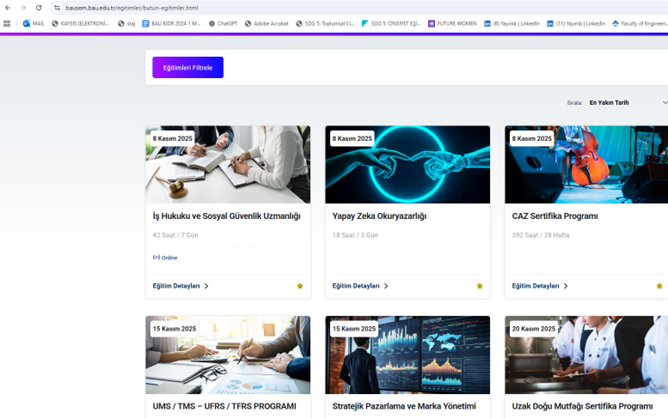Star the Yapay Zeka Okuryazarlığı course

click(x=480, y=286)
